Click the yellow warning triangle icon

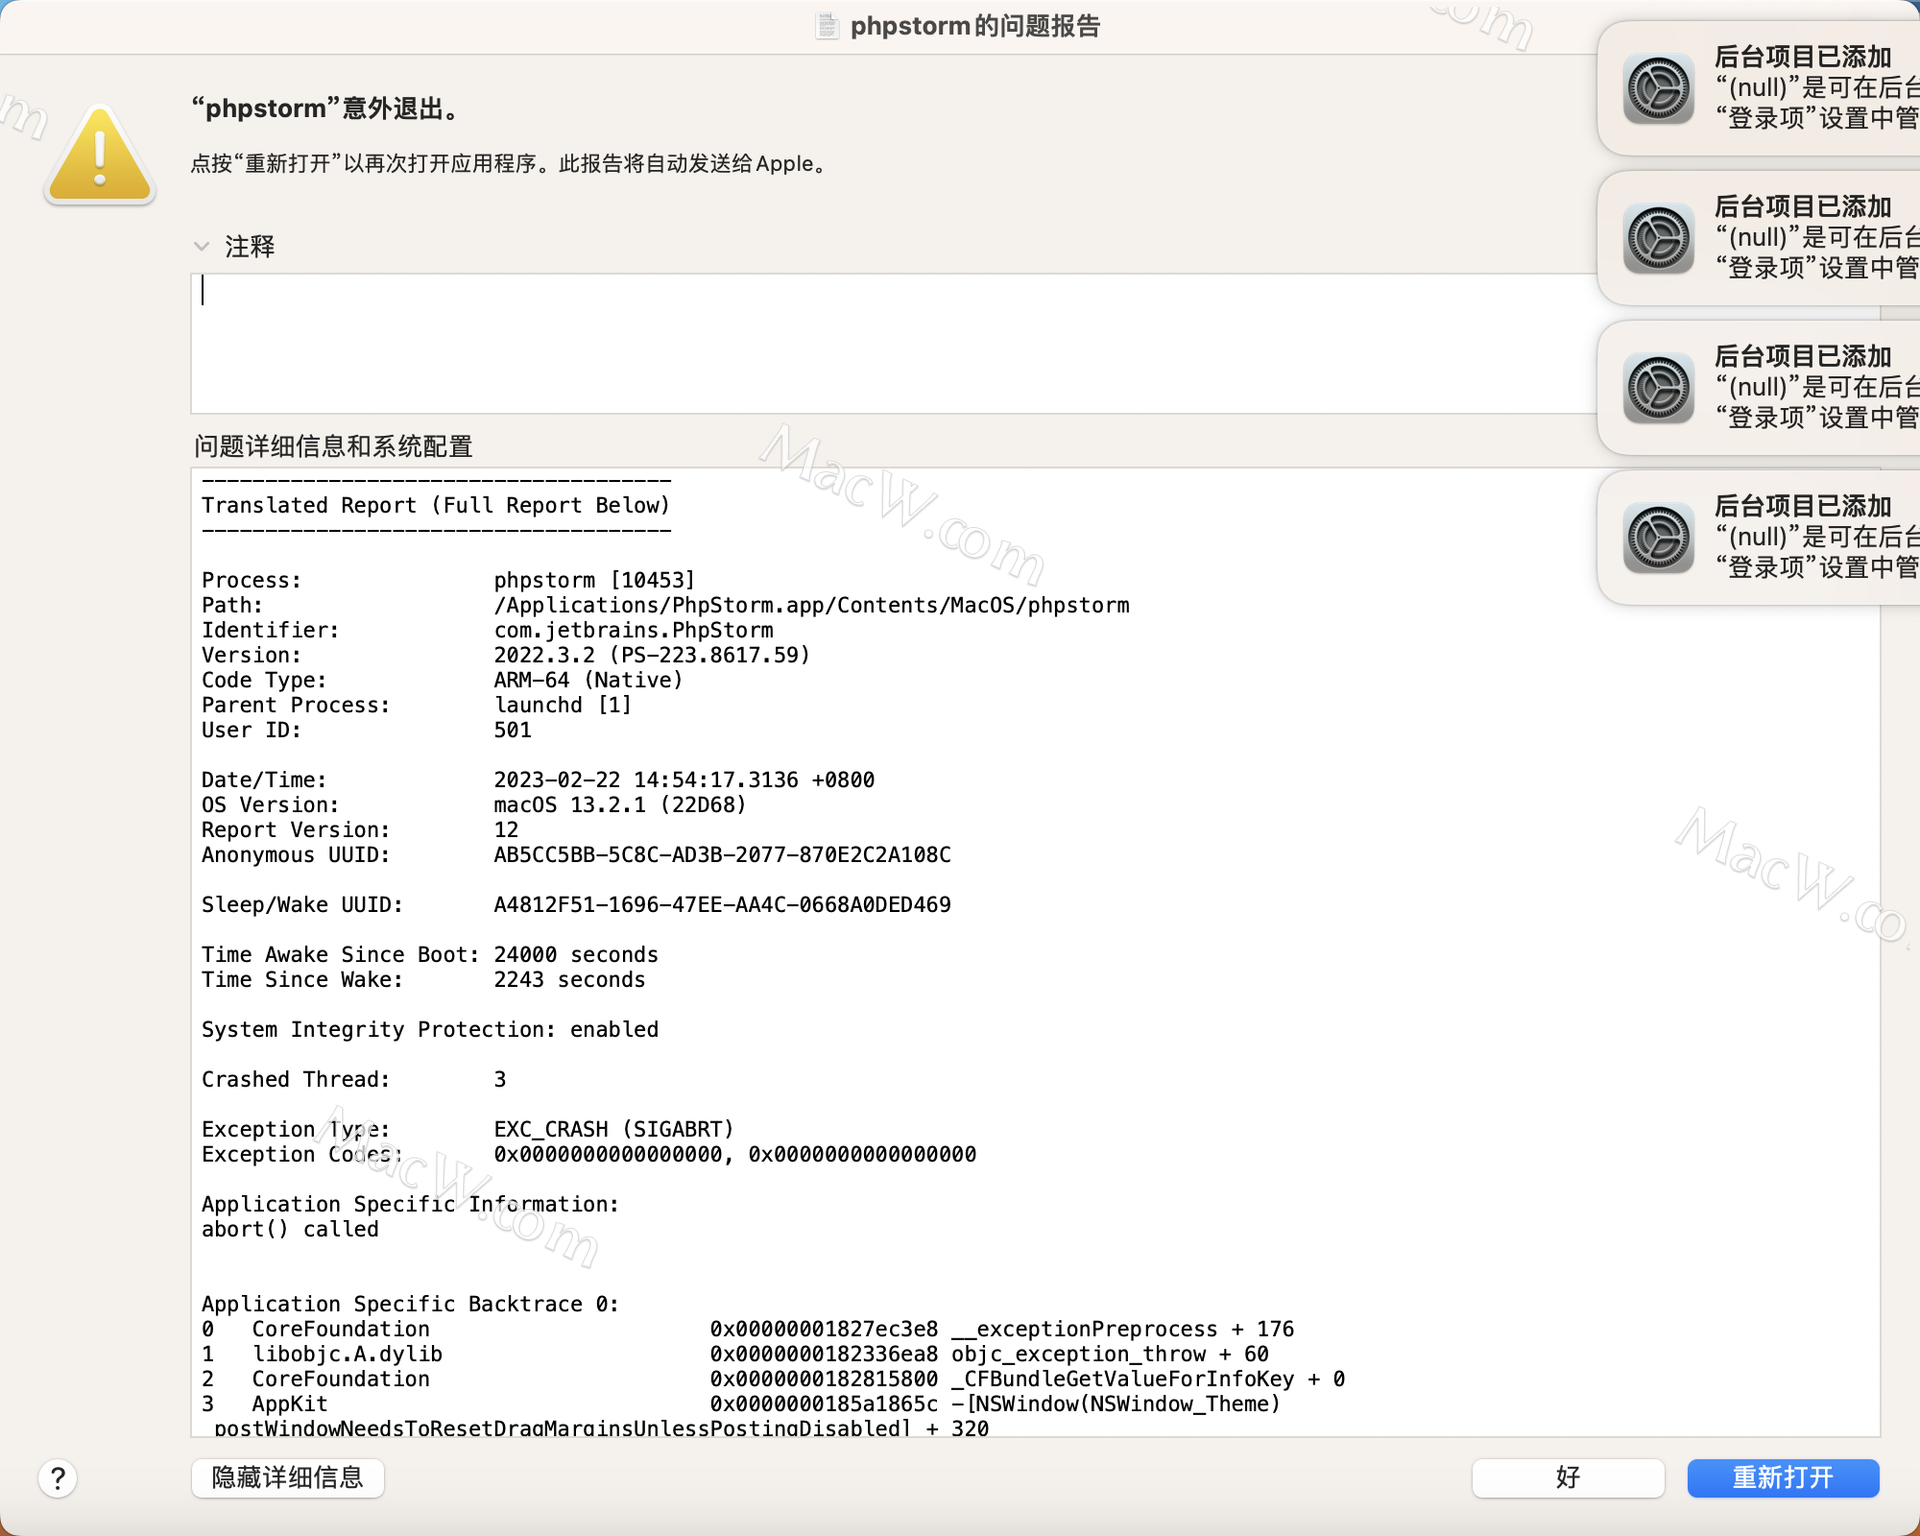coord(100,155)
